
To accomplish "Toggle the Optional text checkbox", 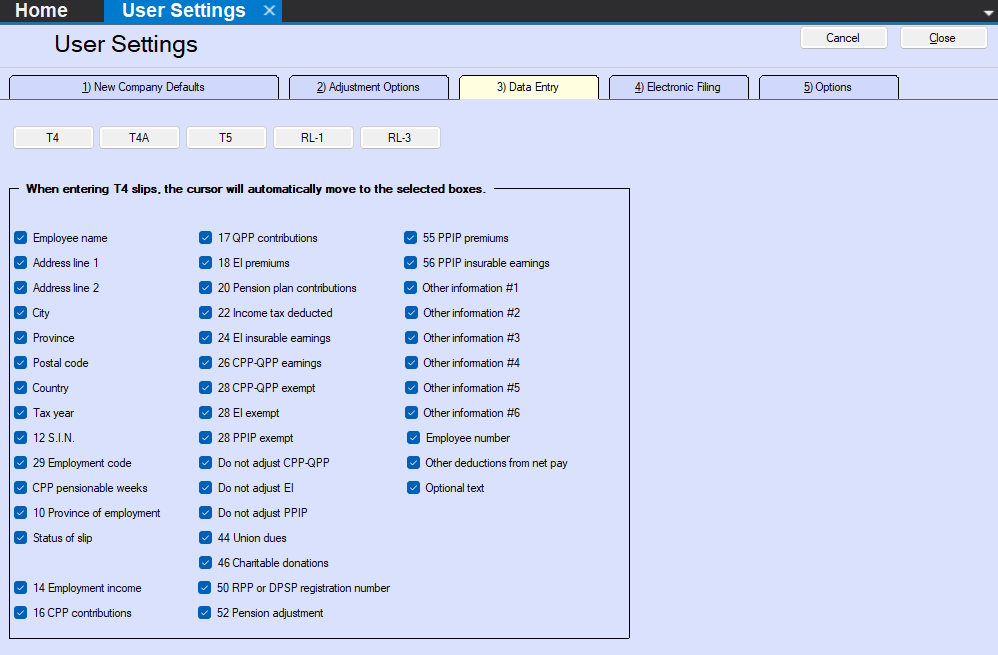I will (x=414, y=488).
